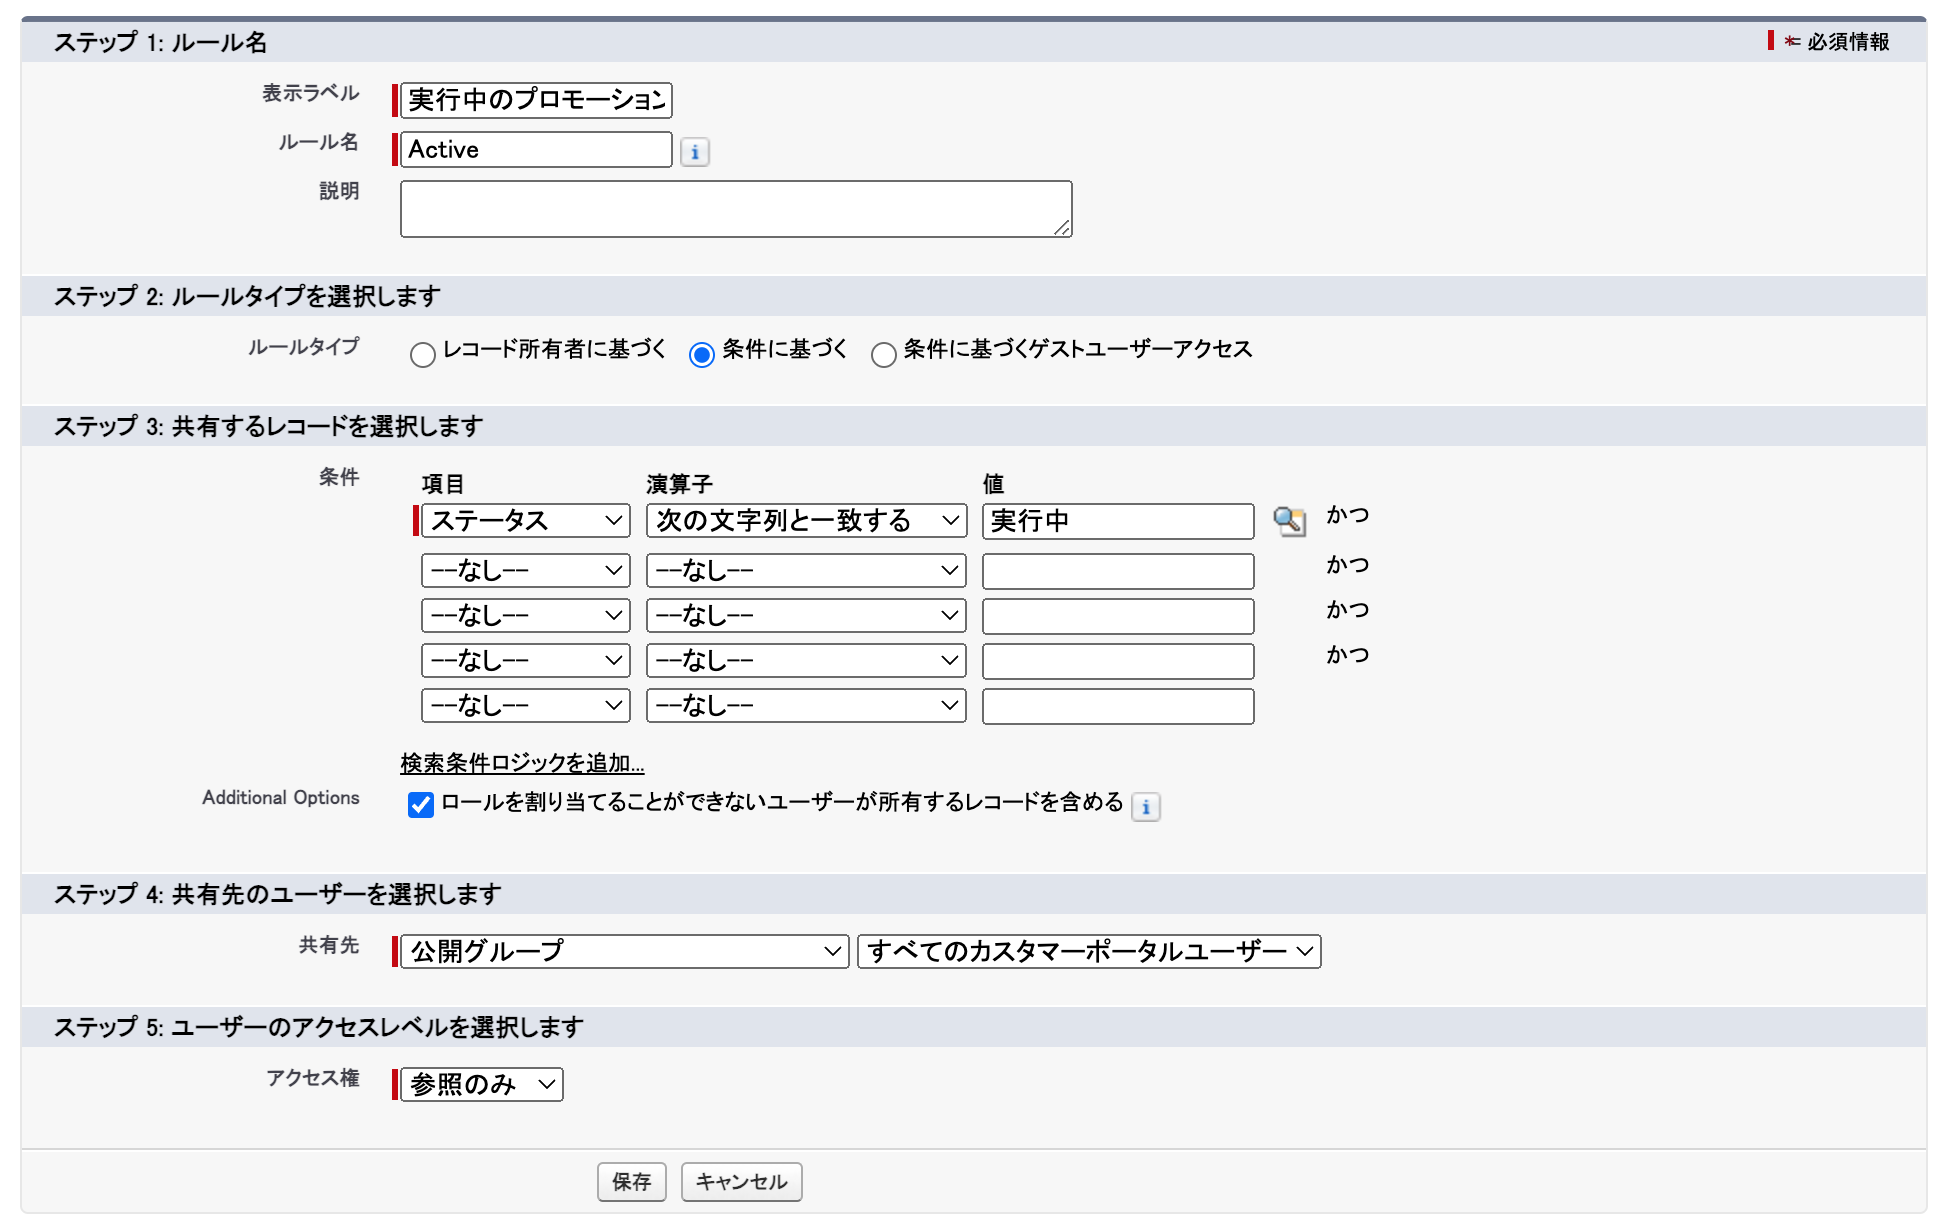Open the 参照のみ access level dropdown
This screenshot has height=1228, width=1934.
pos(482,1084)
